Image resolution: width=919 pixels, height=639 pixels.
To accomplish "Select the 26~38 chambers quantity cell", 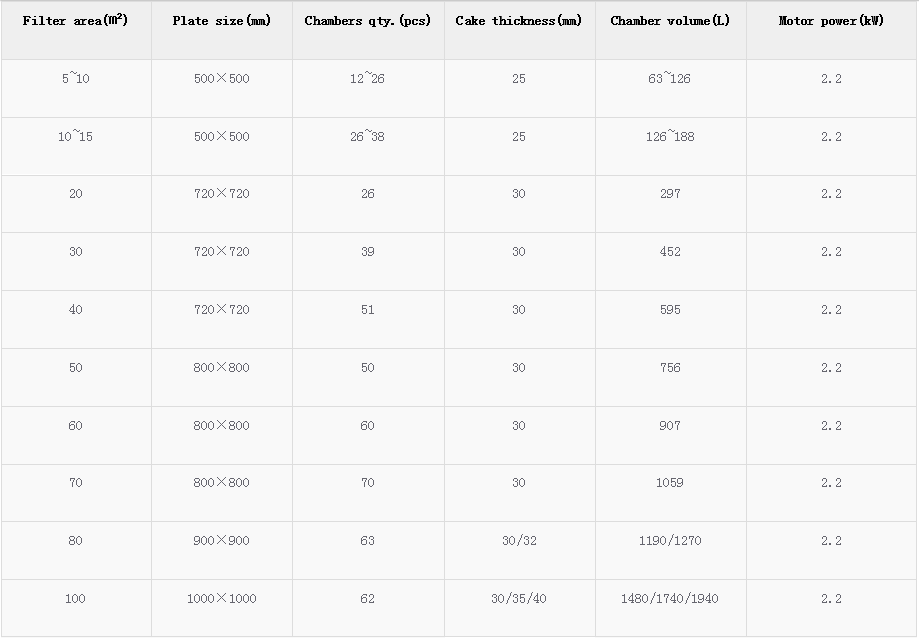I will (x=367, y=137).
